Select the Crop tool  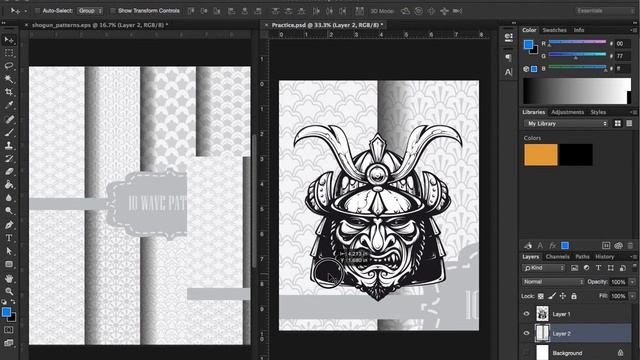tap(9, 92)
